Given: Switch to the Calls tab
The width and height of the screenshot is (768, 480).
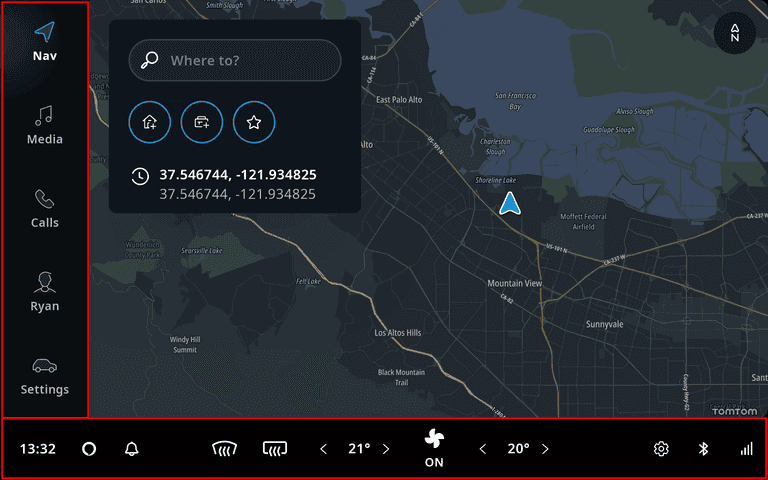Looking at the screenshot, I should [45, 209].
